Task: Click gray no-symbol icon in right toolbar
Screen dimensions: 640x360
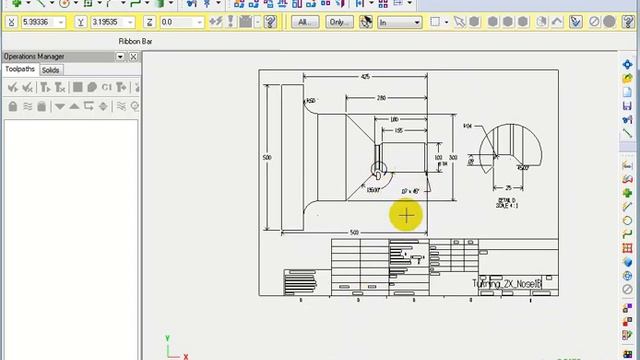Action: pos(627,289)
